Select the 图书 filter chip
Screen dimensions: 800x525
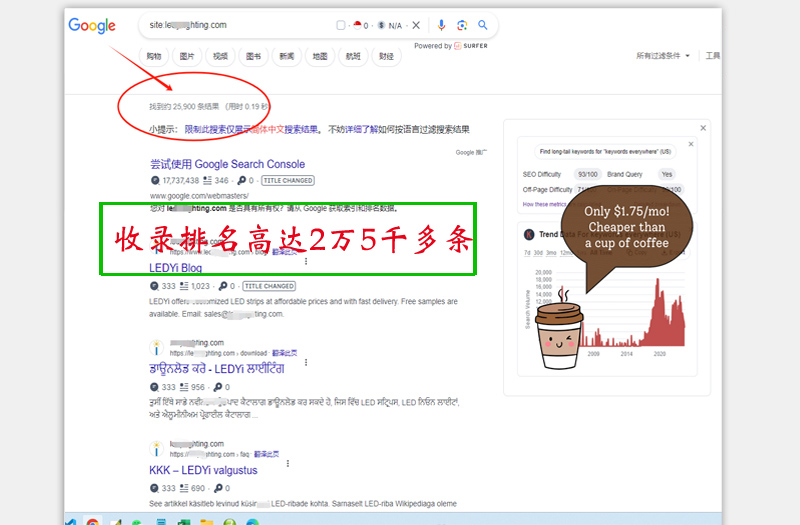[253, 56]
